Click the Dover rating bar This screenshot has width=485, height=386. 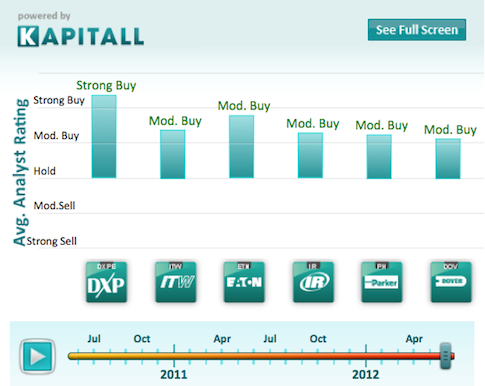point(448,159)
